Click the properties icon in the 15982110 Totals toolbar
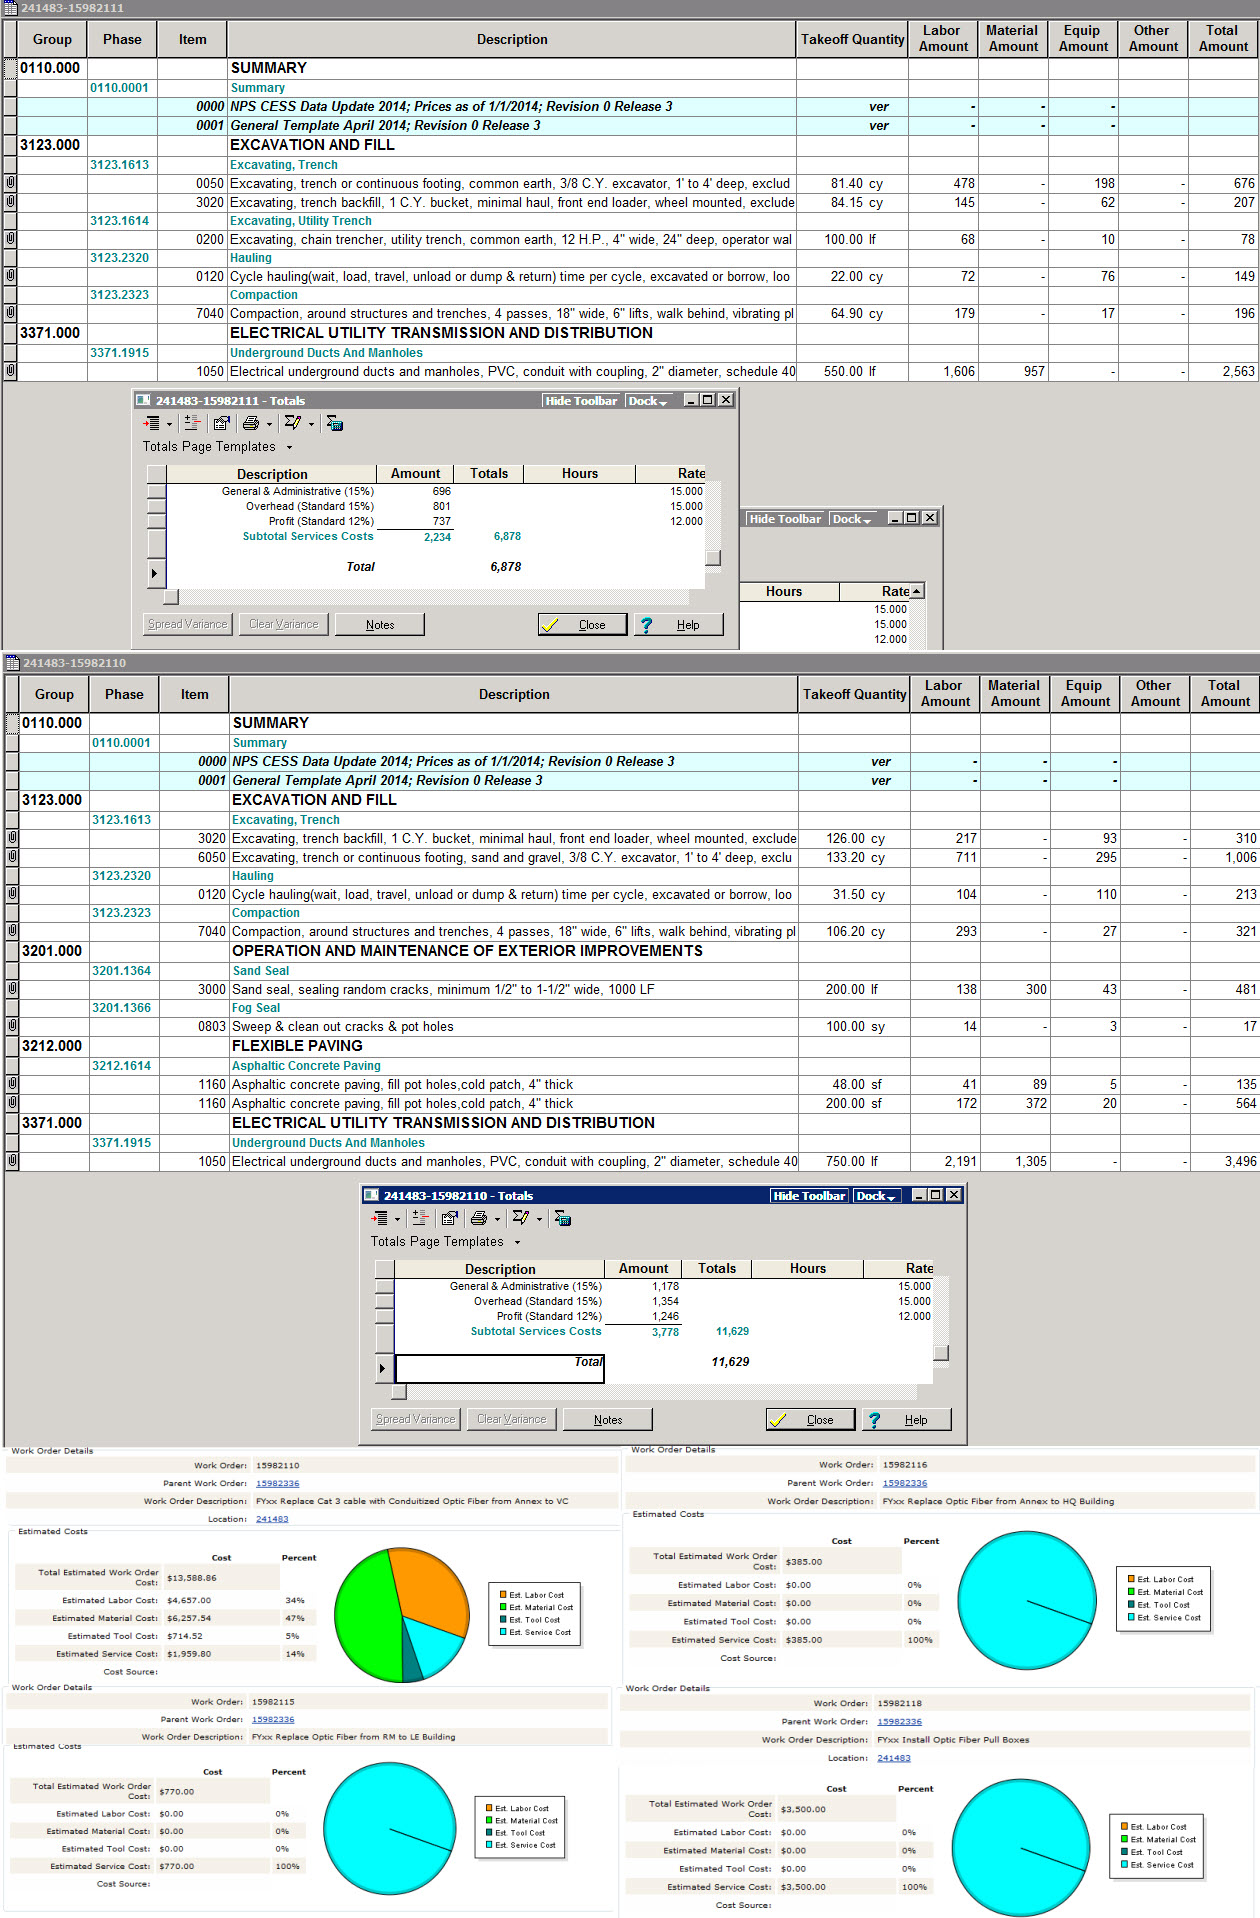The width and height of the screenshot is (1260, 1918). (x=449, y=1218)
